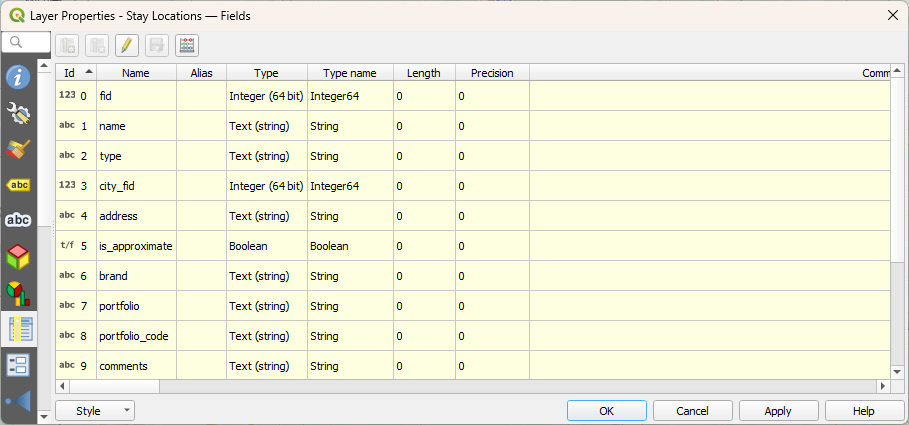Viewport: 909px width, 425px height.
Task: Open the Information tab icon
Action: click(x=18, y=77)
